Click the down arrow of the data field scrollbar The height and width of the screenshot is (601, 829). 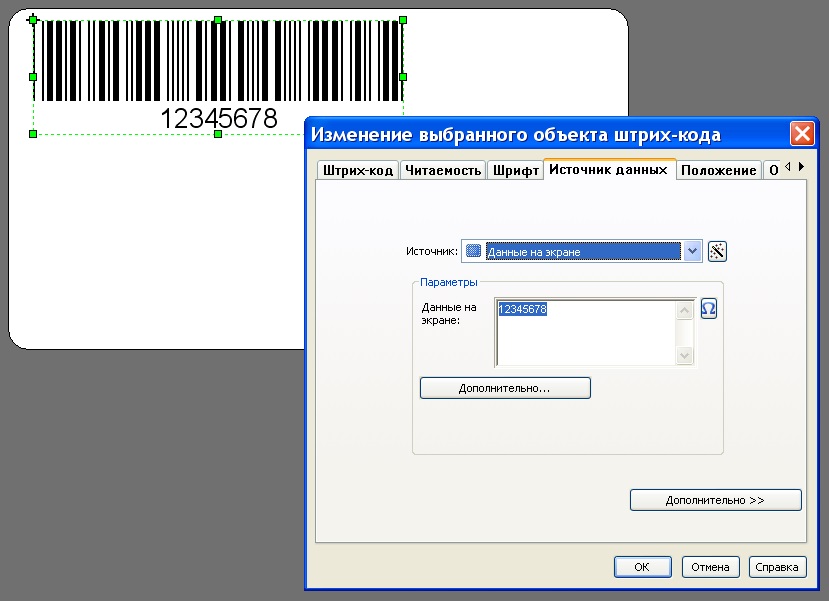pyautogui.click(x=685, y=355)
